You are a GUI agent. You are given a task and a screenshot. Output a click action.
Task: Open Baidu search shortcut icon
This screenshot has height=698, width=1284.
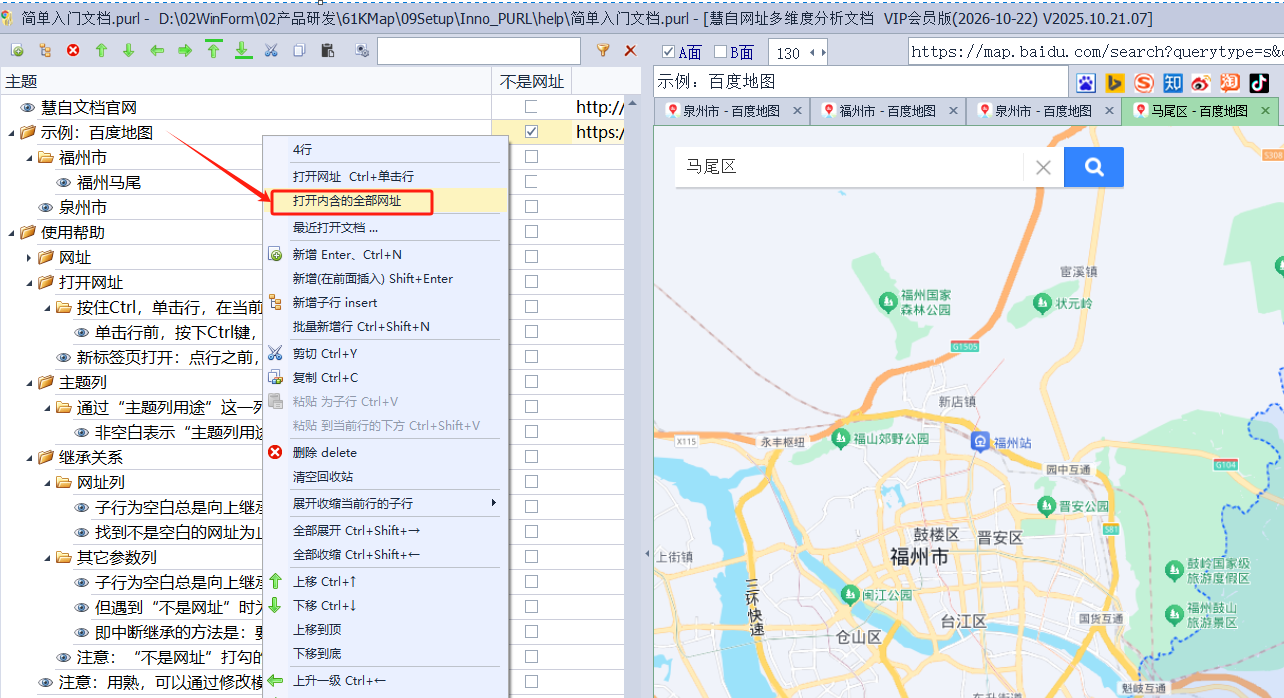coord(1086,82)
